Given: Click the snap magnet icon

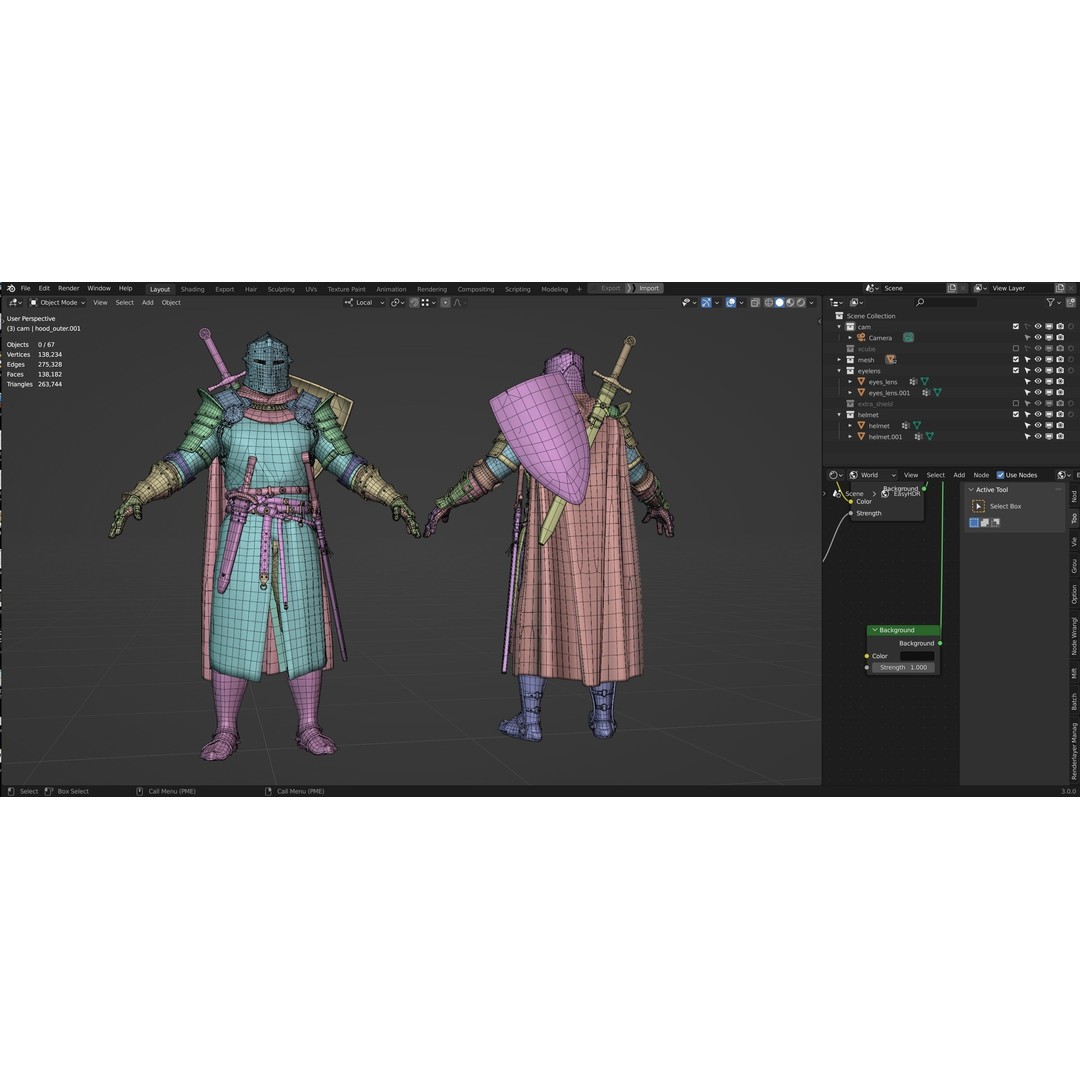Looking at the screenshot, I should point(414,302).
